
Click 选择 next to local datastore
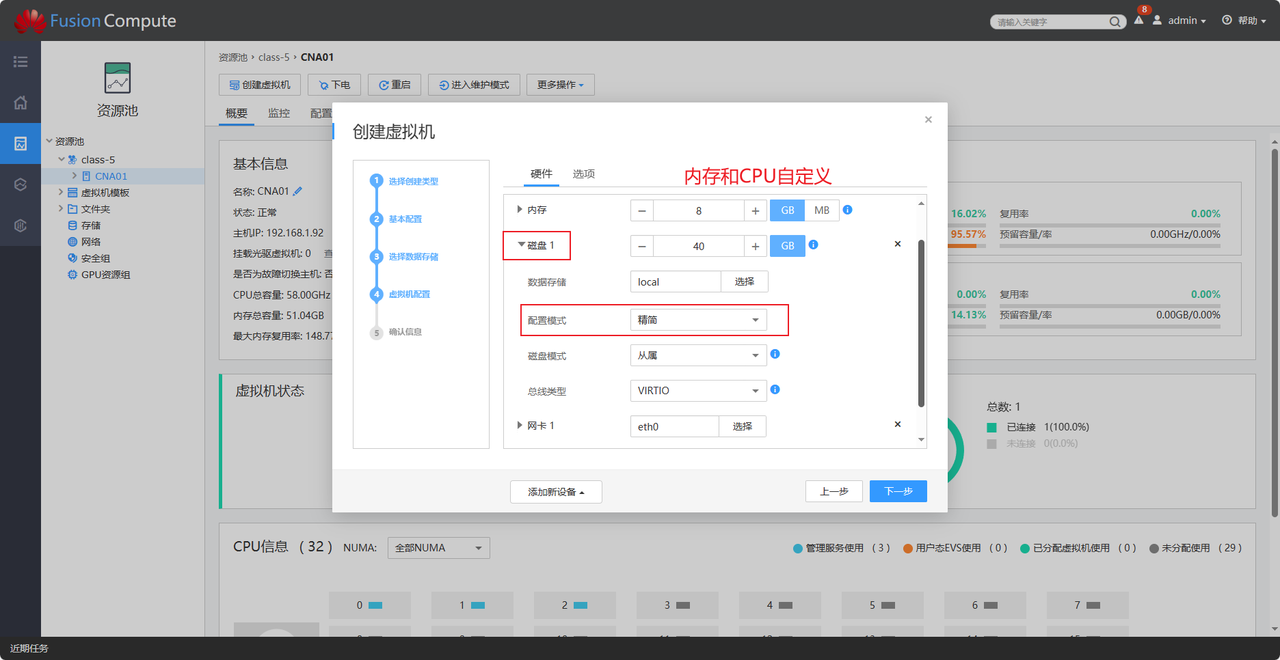coord(744,282)
